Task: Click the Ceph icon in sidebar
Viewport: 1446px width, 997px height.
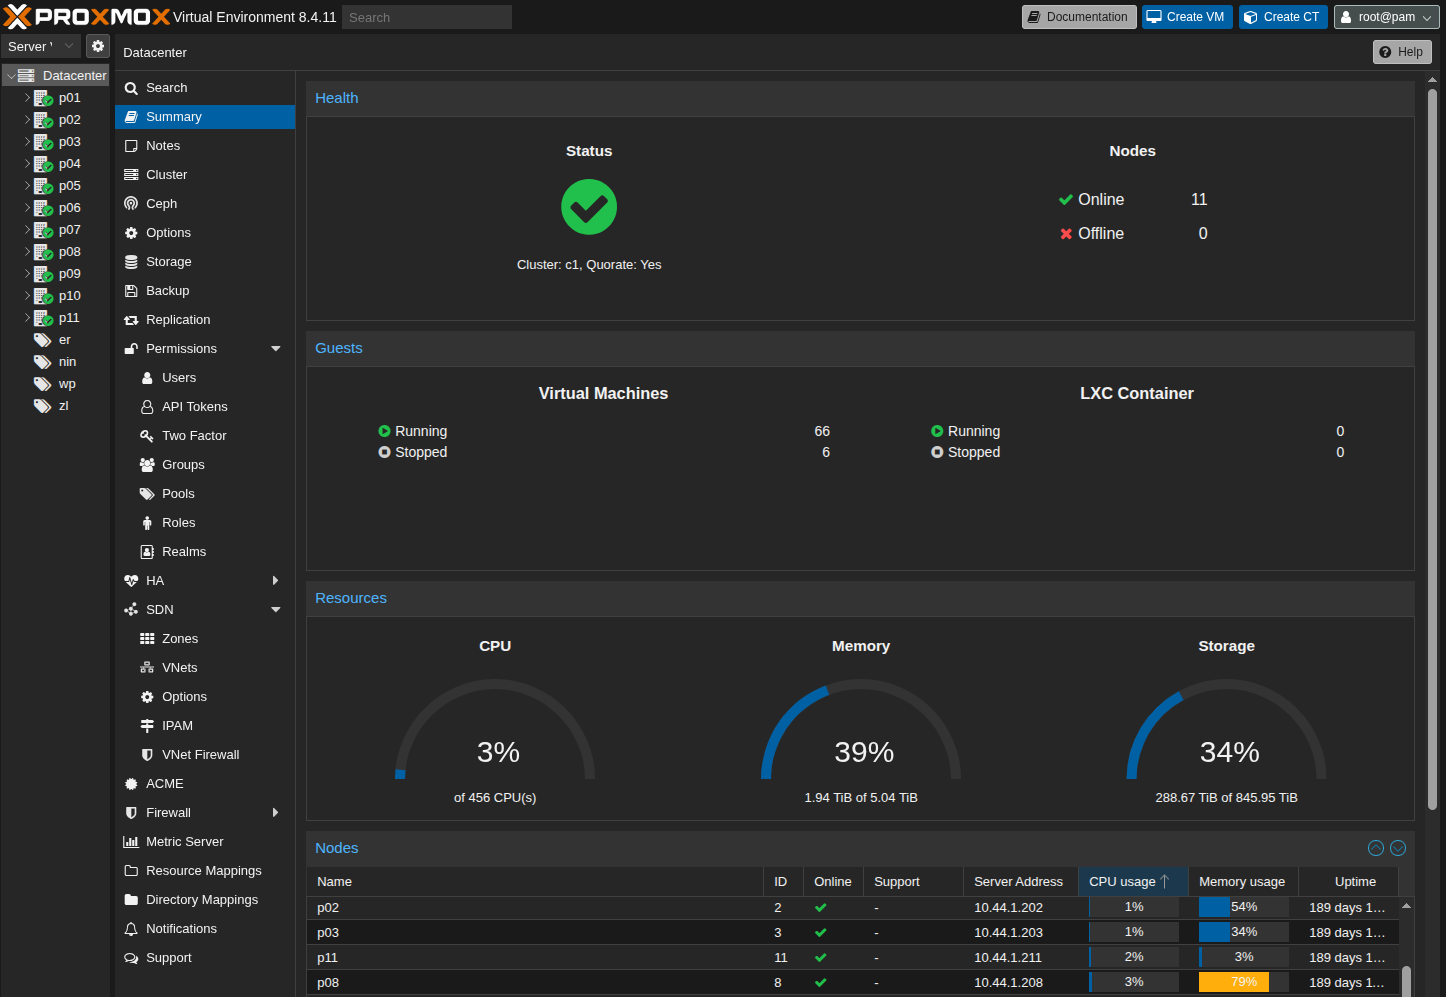Action: point(131,204)
